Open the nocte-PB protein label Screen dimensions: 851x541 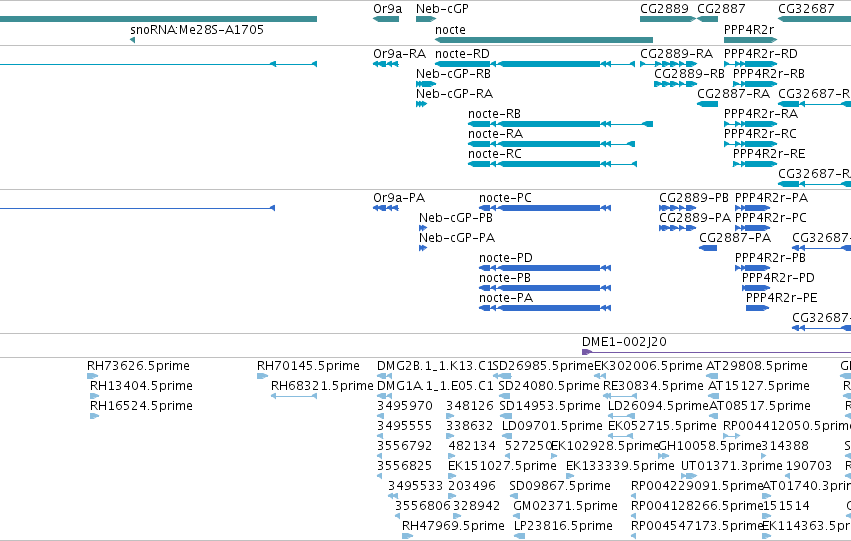pos(505,278)
